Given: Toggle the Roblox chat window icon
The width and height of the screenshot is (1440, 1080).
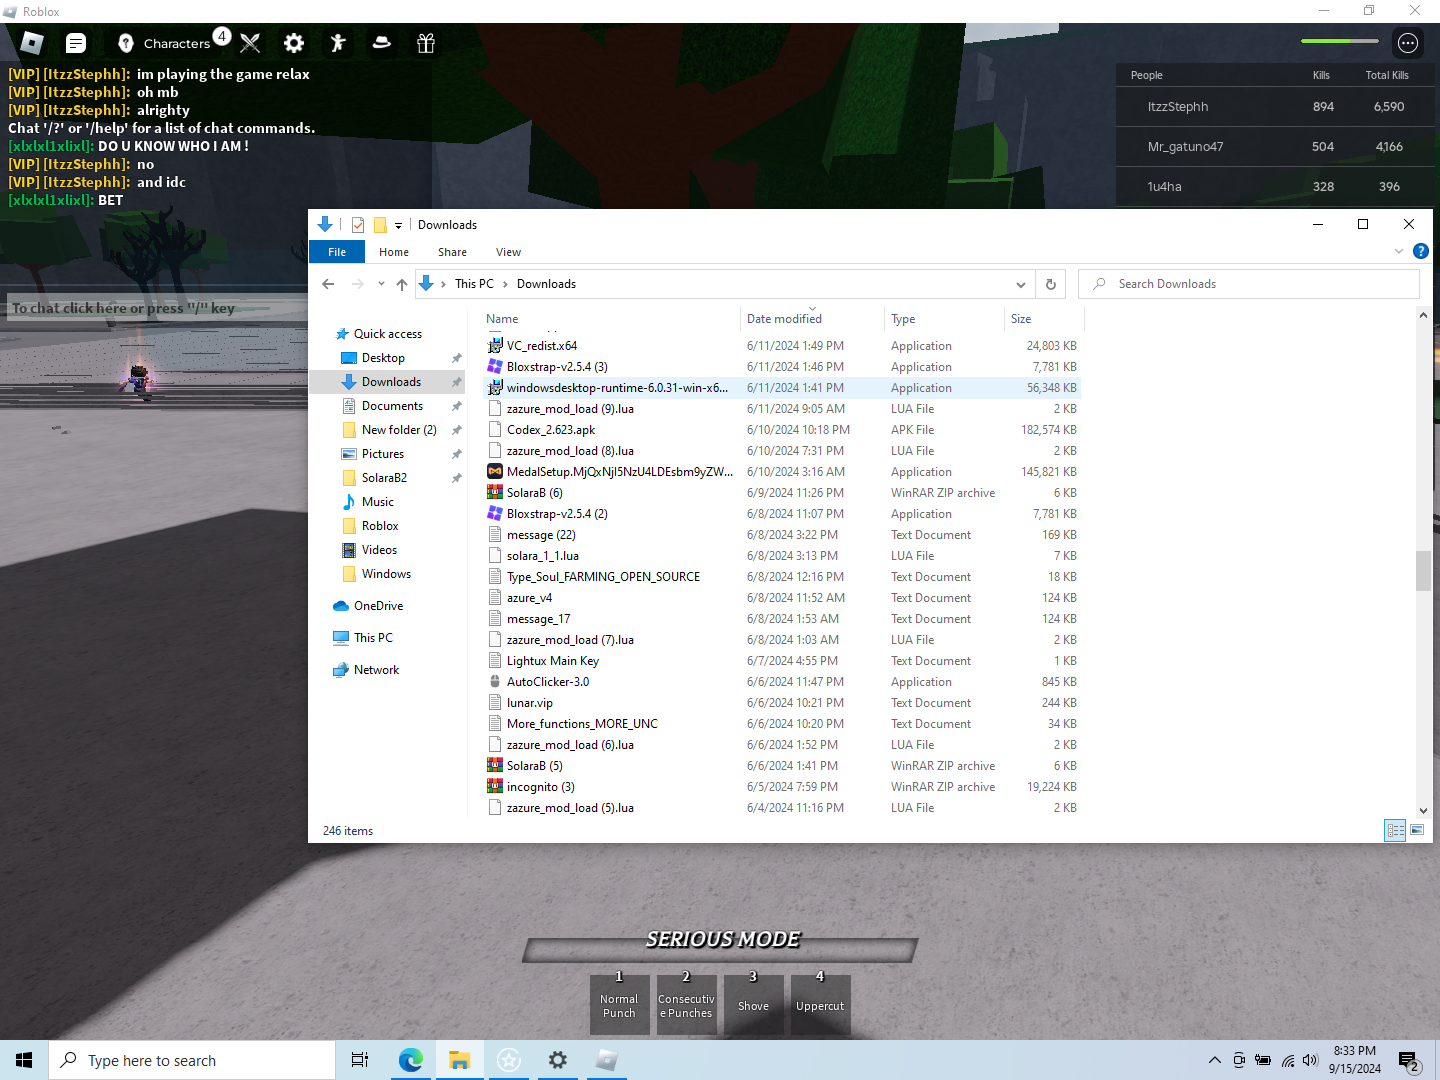Looking at the screenshot, I should pos(76,43).
